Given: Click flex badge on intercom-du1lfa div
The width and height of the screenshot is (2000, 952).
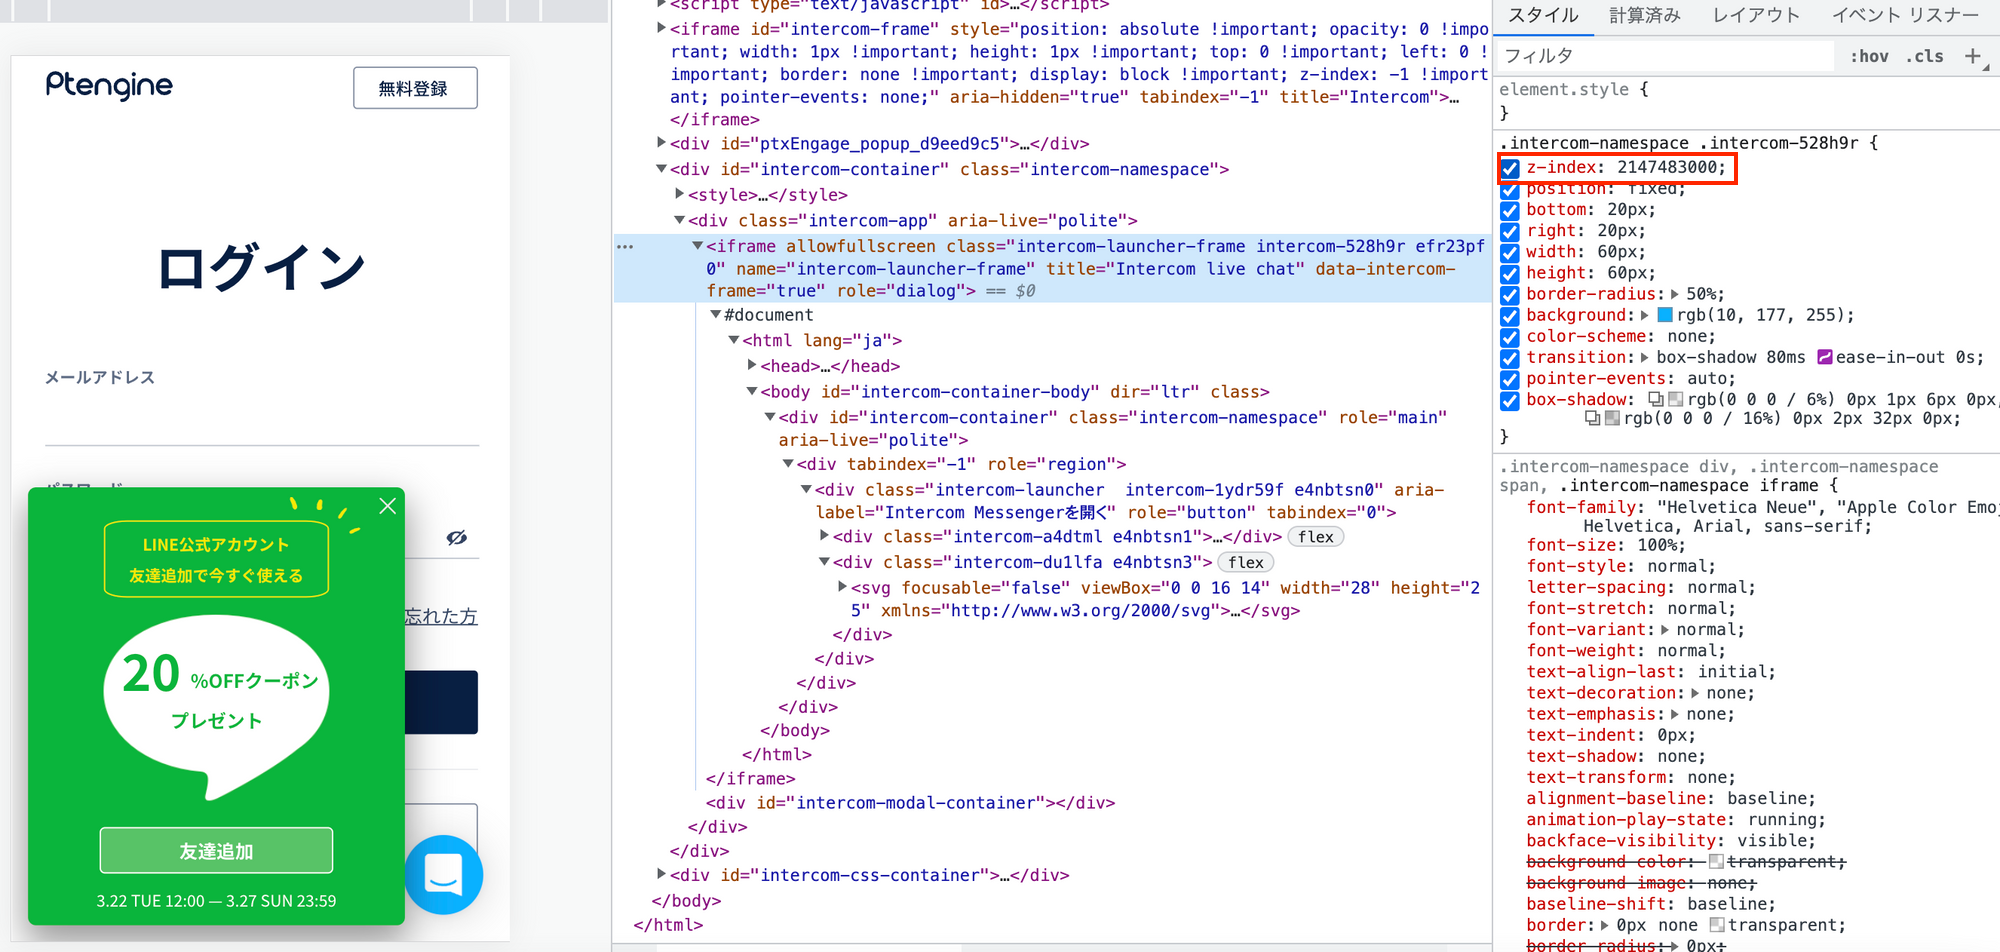Looking at the screenshot, I should tap(1246, 562).
